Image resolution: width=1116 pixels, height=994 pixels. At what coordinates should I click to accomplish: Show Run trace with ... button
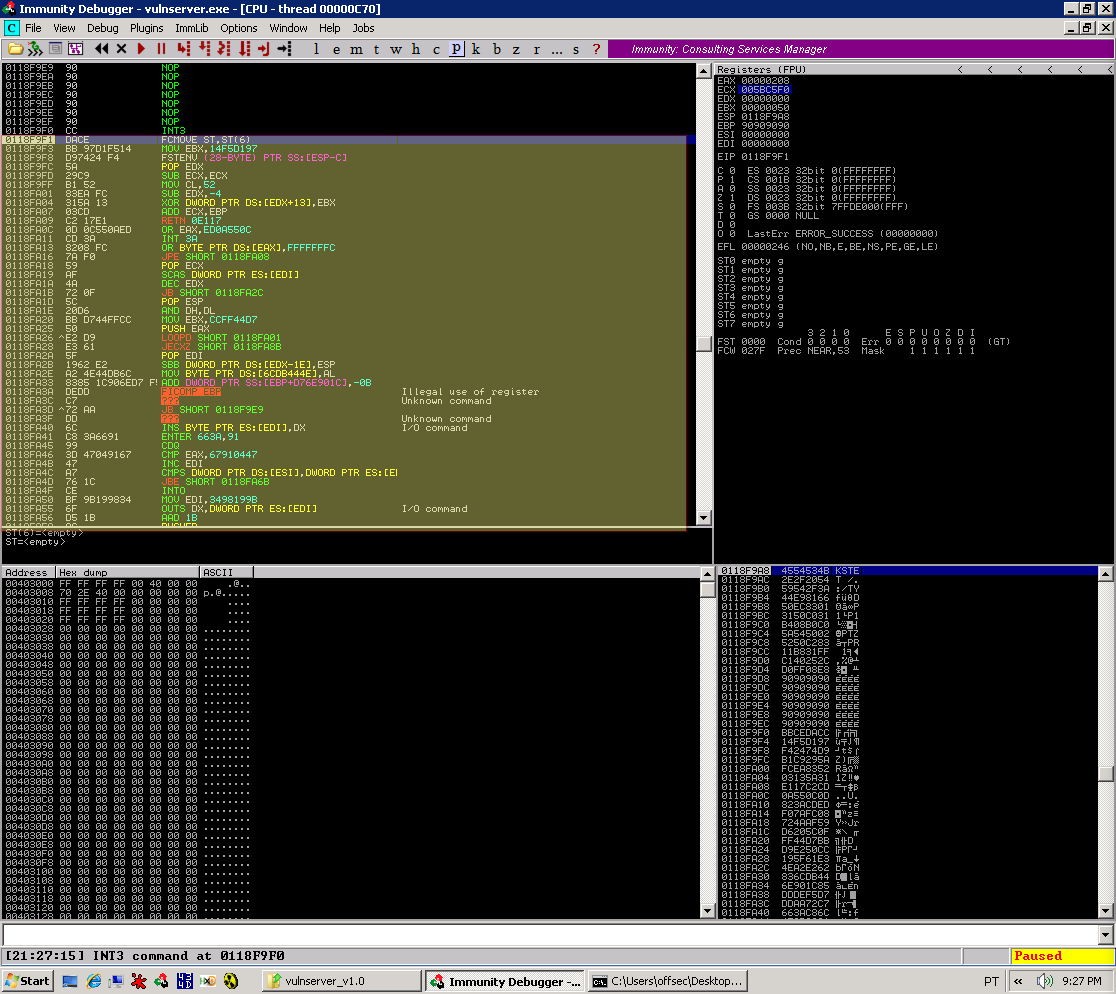(557, 48)
